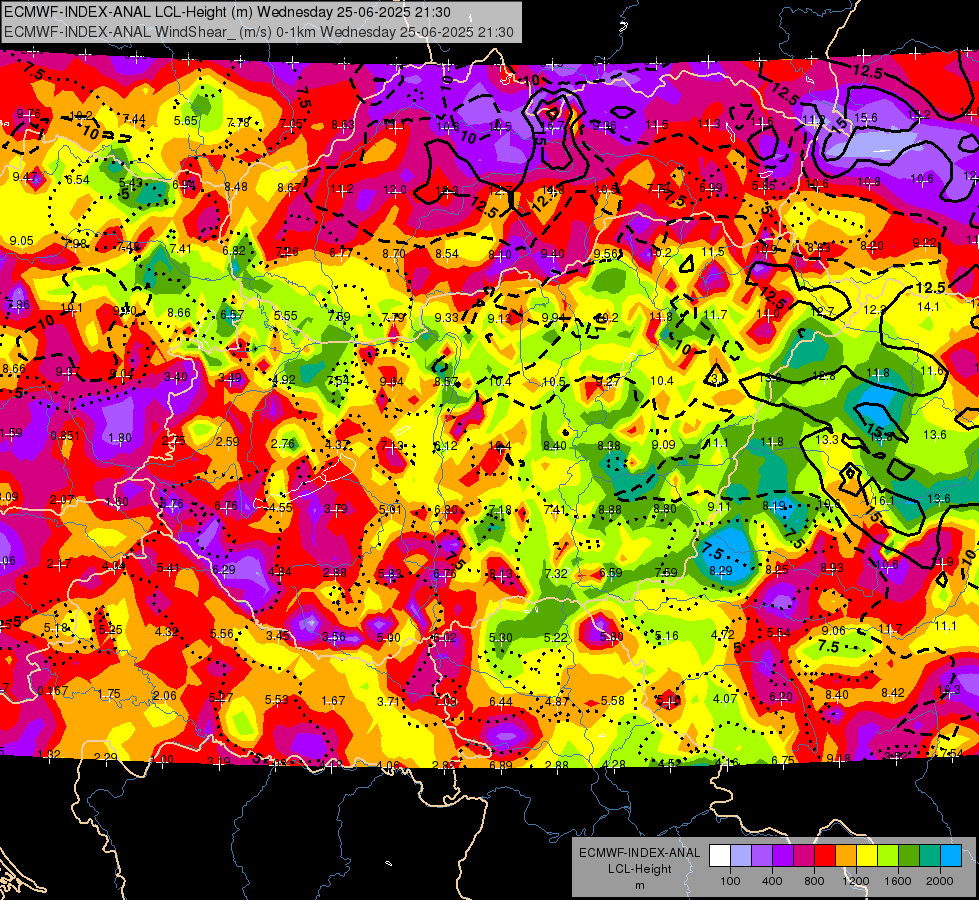Click the legend label '100'
Viewport: 979px width, 900px height.
pos(730,881)
